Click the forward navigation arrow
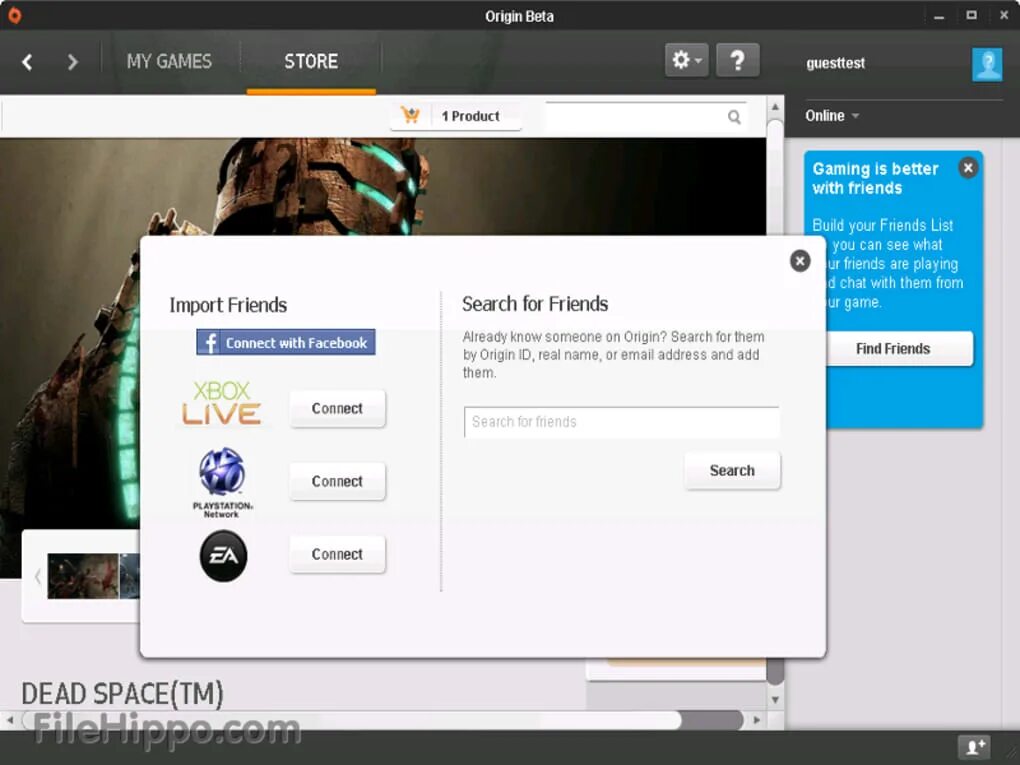This screenshot has height=765, width=1020. (x=72, y=61)
